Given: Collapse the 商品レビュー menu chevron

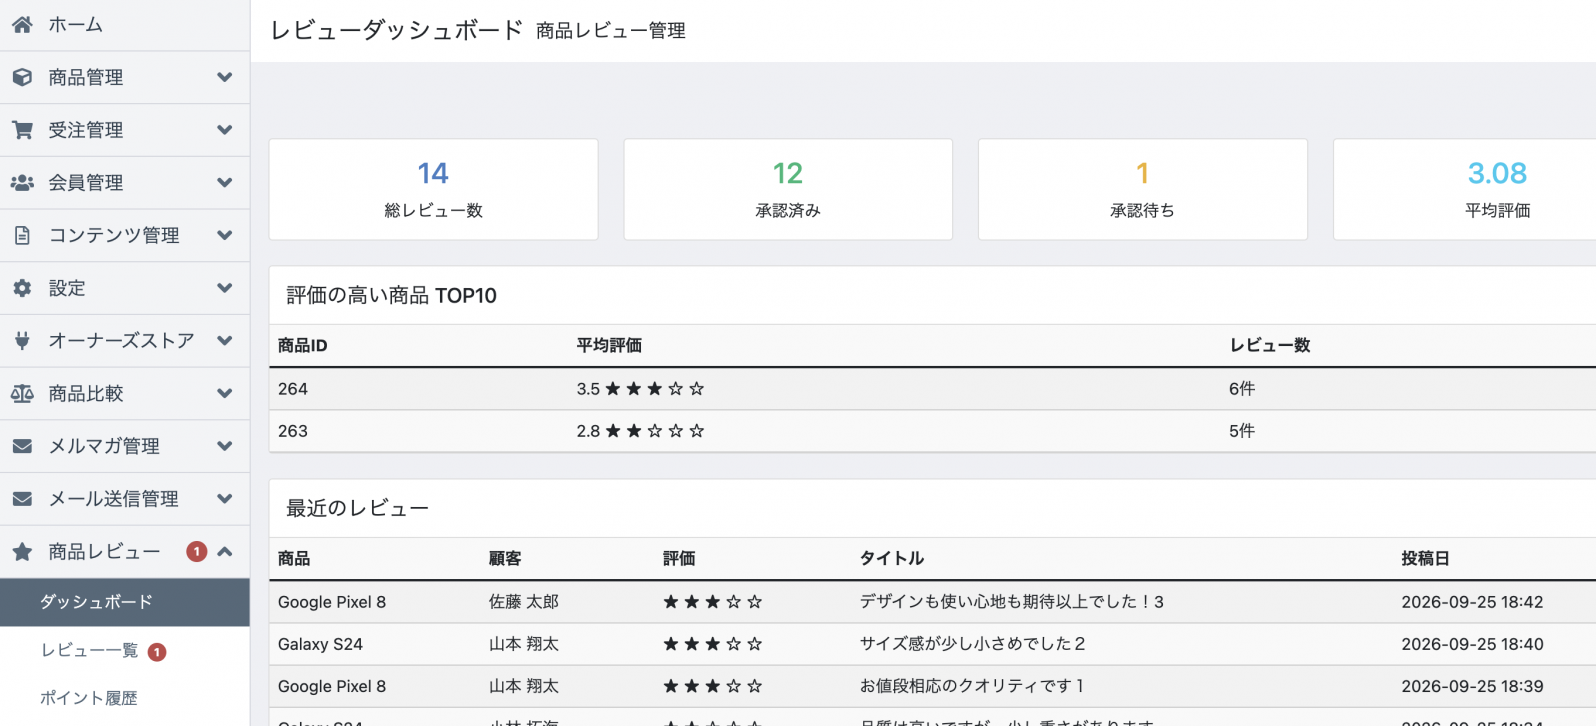Looking at the screenshot, I should 225,551.
